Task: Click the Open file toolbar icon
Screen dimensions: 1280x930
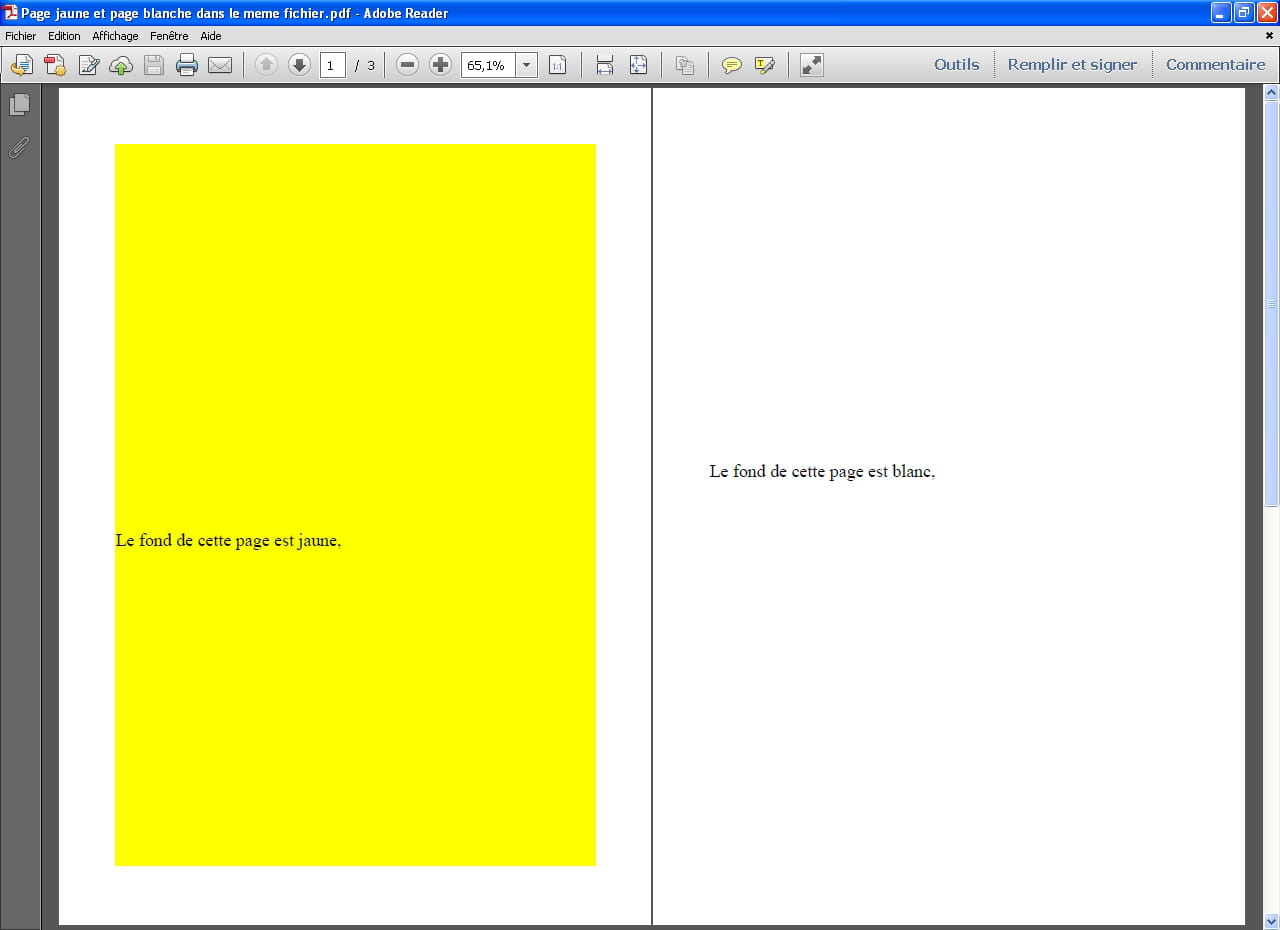Action: (22, 65)
